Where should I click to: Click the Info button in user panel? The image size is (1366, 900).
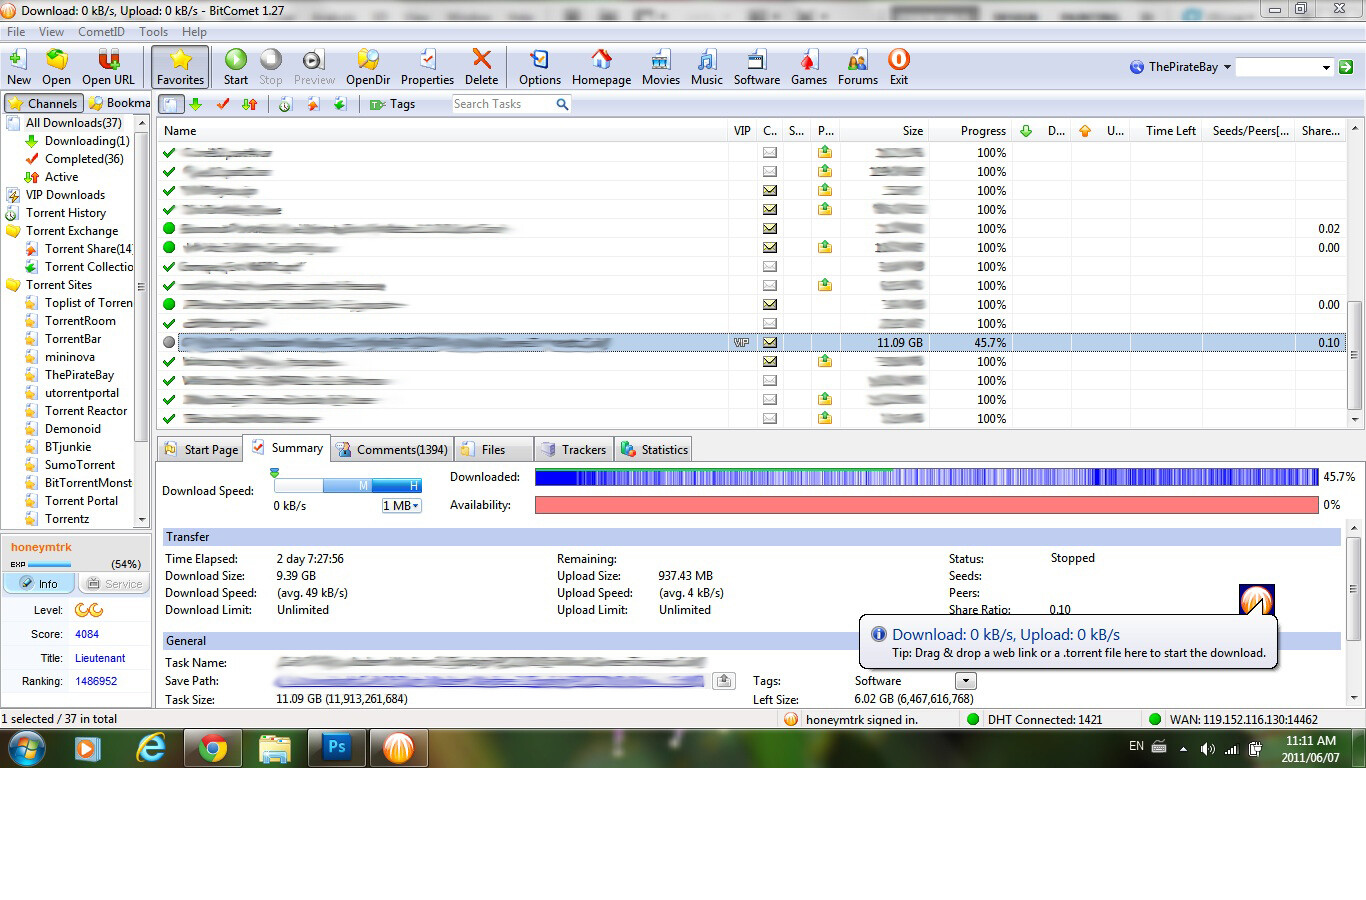click(x=38, y=584)
